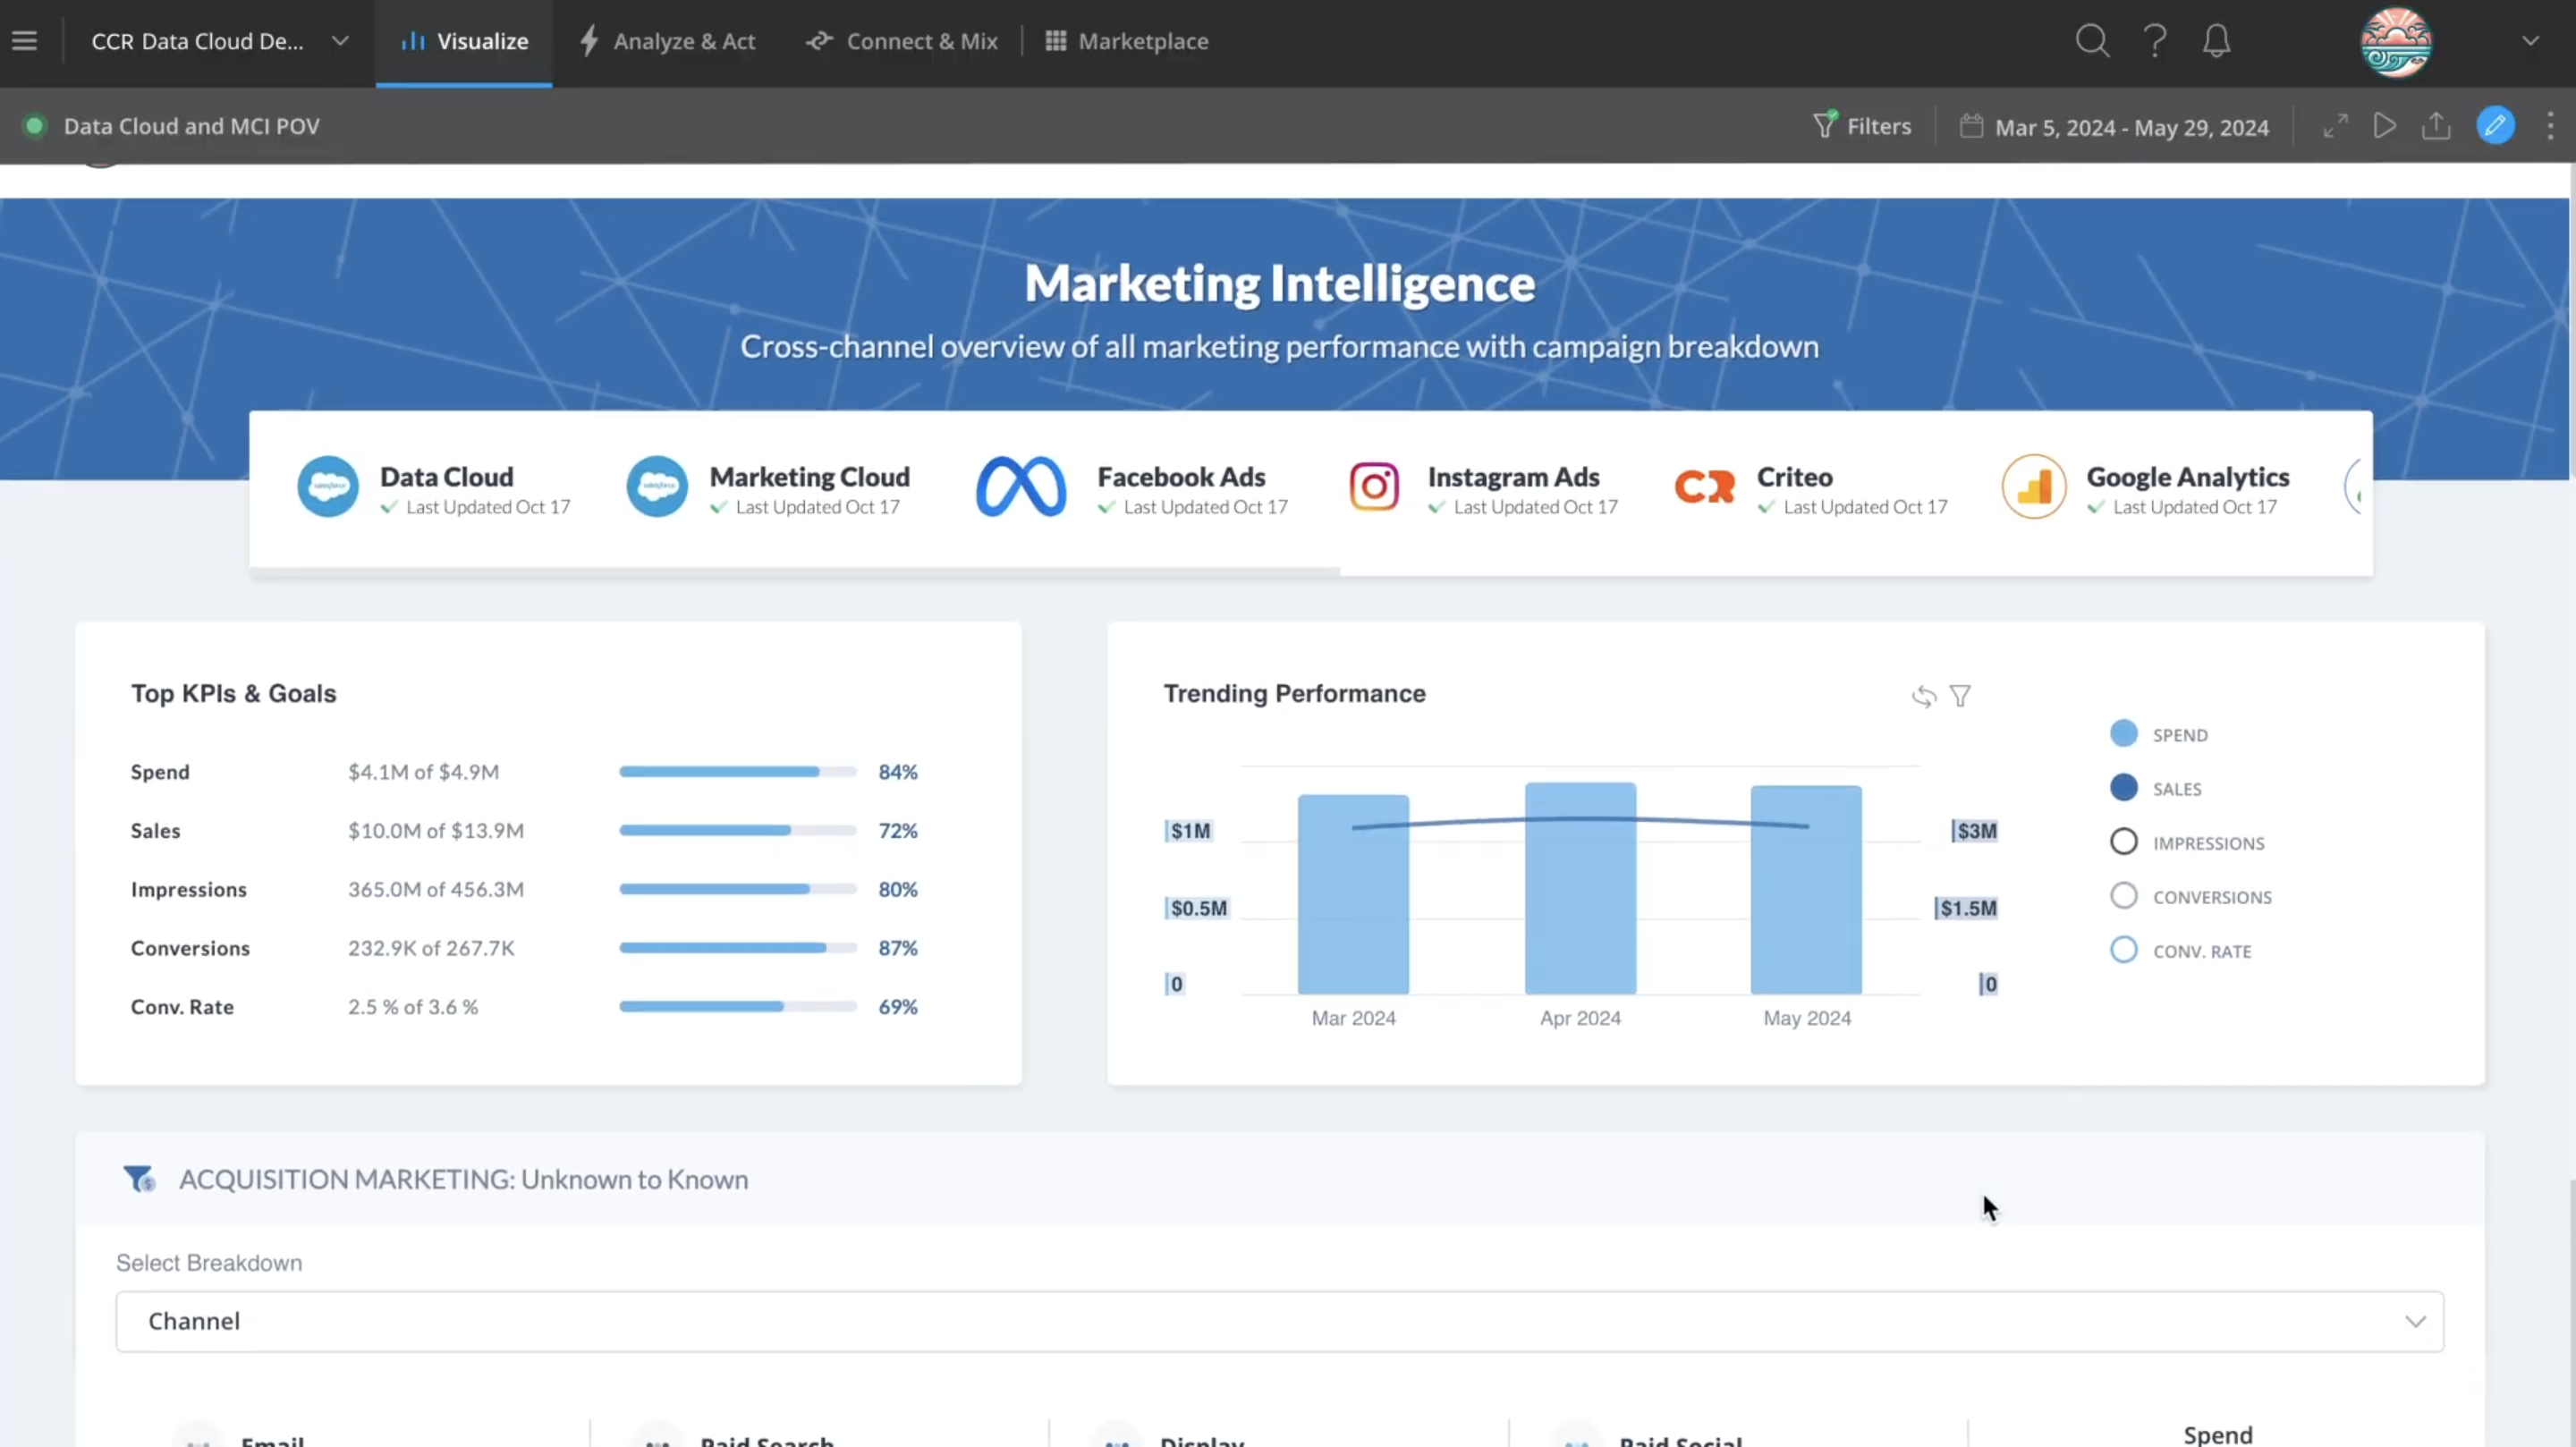2576x1447 pixels.
Task: Open the notifications bell
Action: click(x=2217, y=41)
